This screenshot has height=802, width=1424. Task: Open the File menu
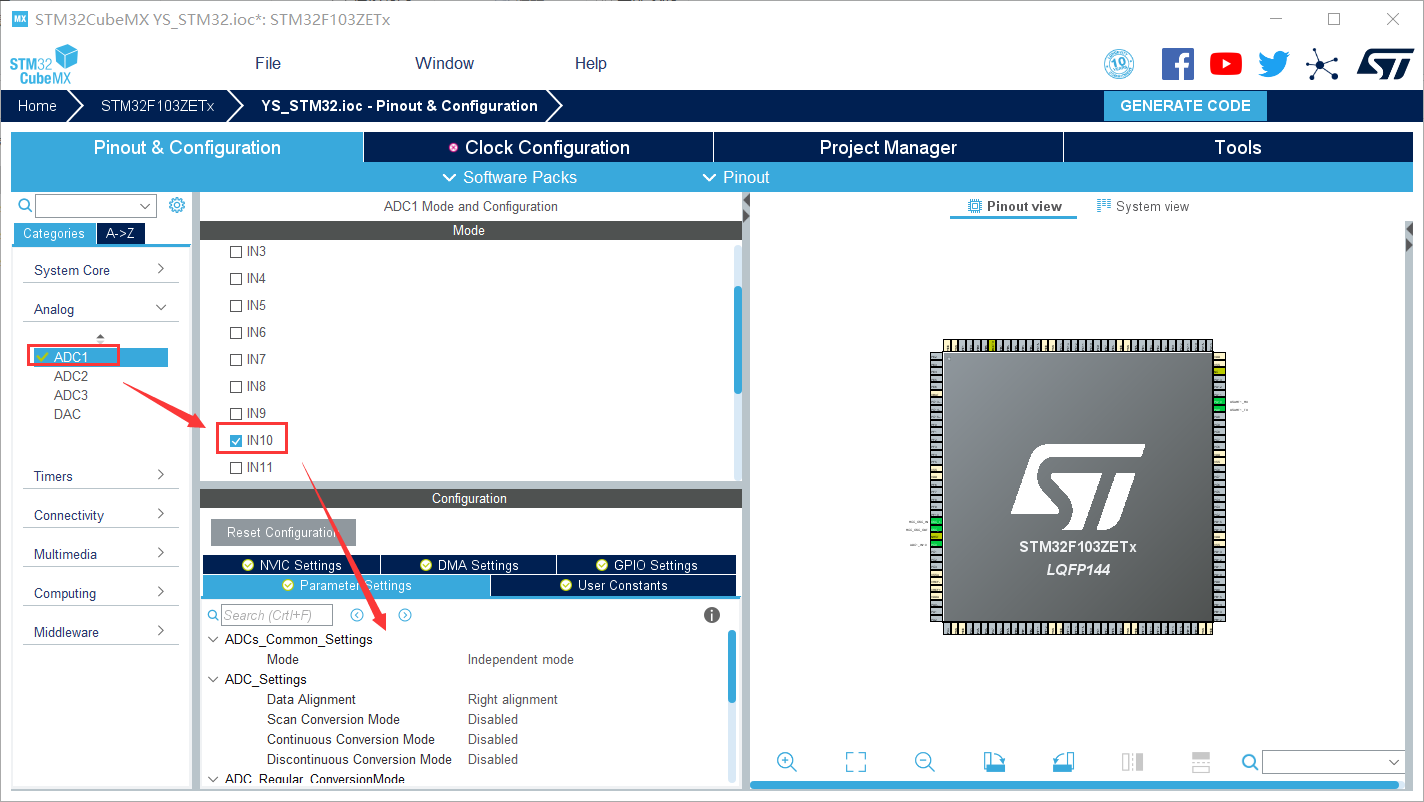click(x=268, y=63)
